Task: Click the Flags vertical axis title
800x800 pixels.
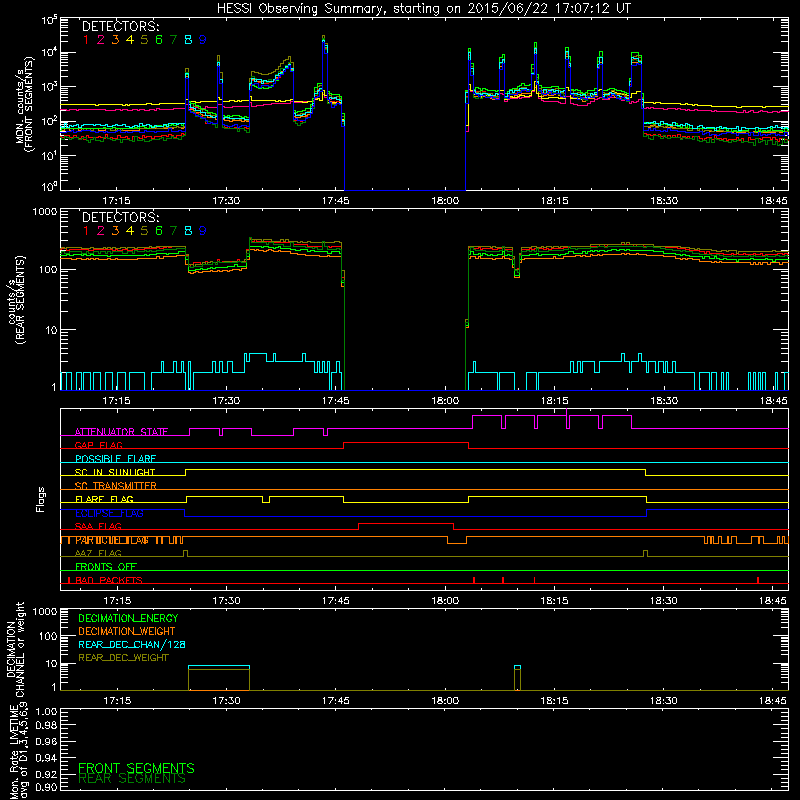Action: [x=41, y=499]
